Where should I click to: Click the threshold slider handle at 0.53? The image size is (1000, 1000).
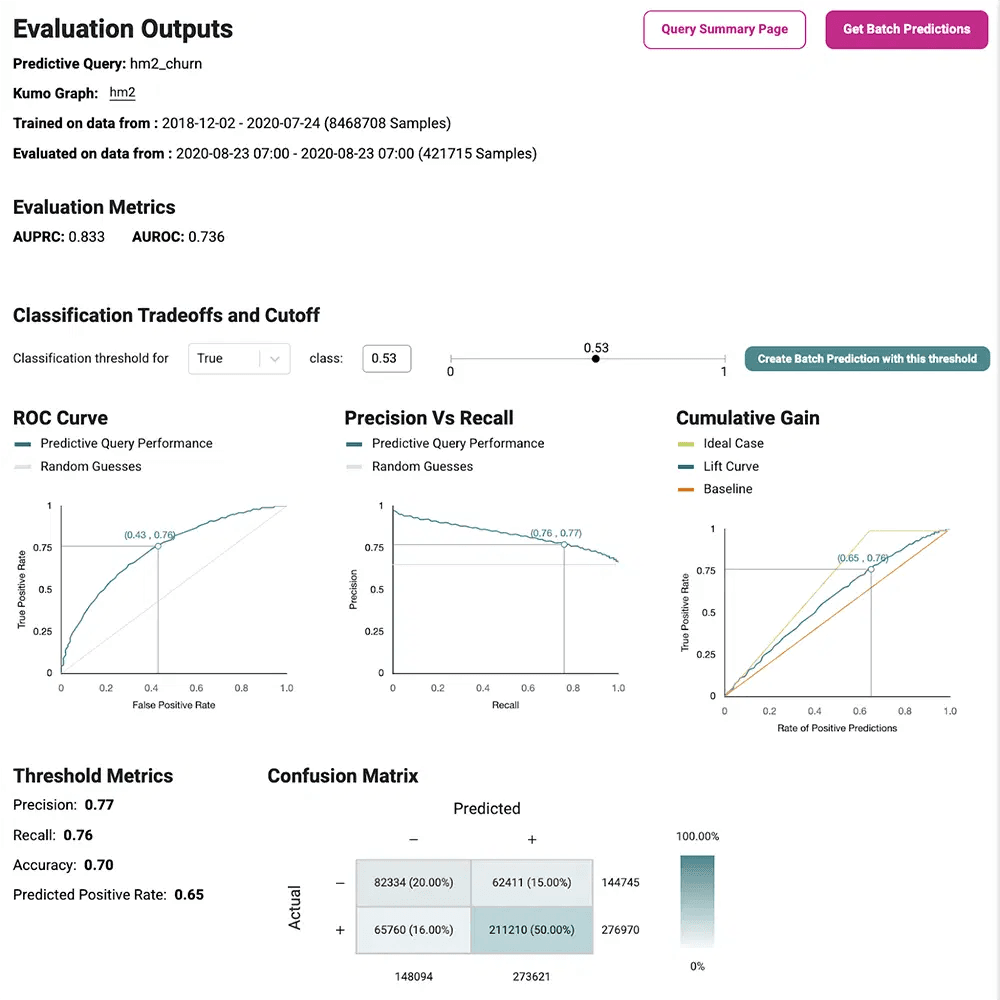click(596, 358)
